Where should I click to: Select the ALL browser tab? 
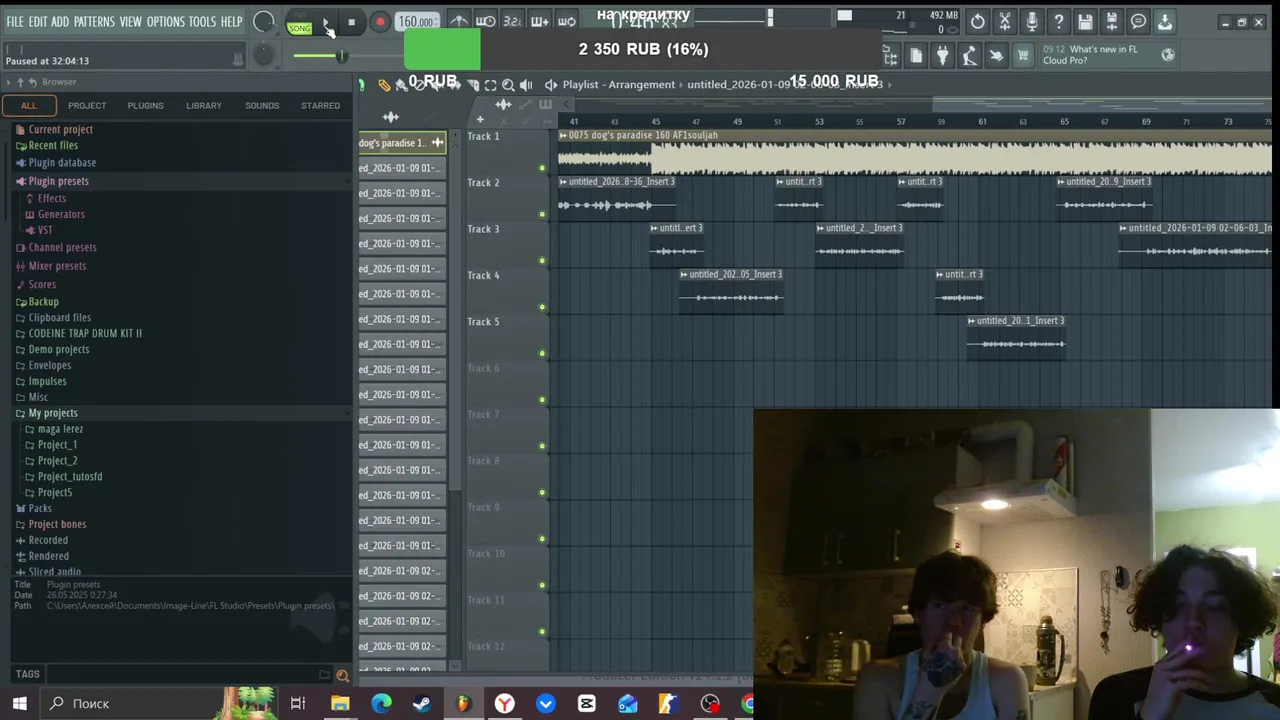(29, 105)
